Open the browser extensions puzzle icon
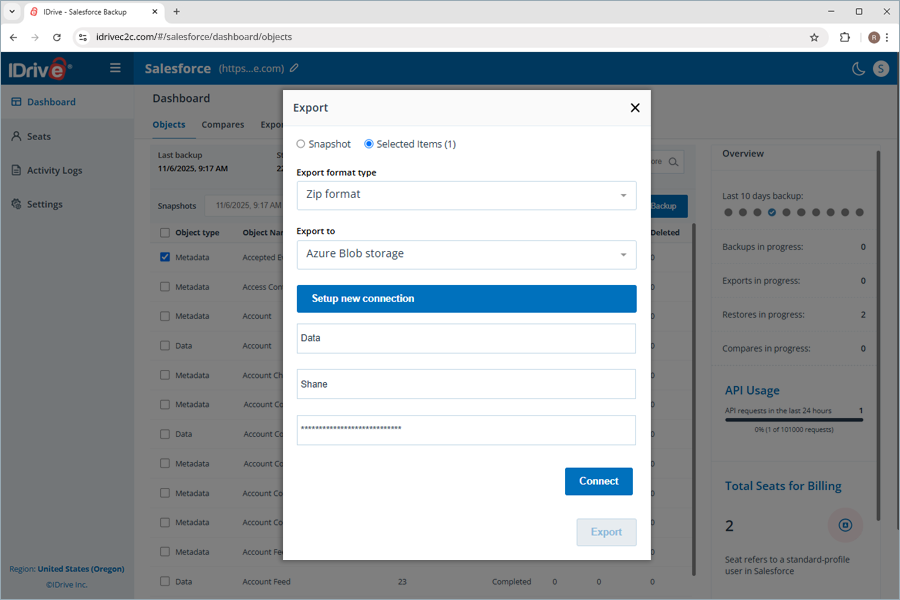This screenshot has width=900, height=600. point(844,37)
